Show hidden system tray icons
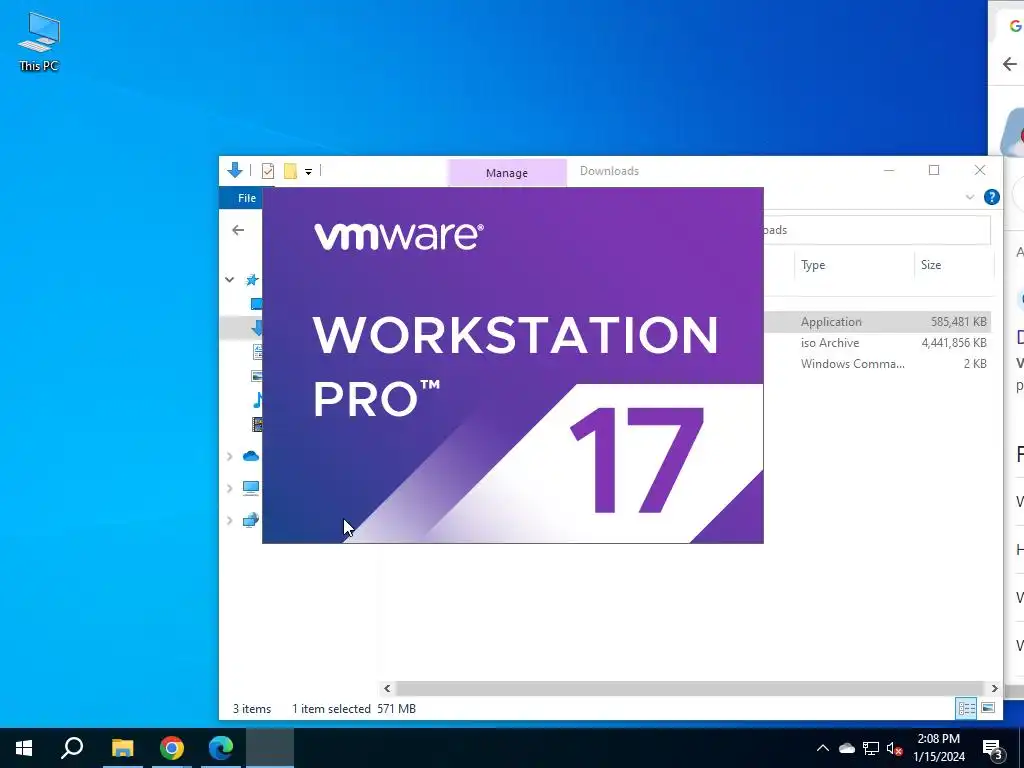Screen dimensions: 1024x768 (x=823, y=748)
